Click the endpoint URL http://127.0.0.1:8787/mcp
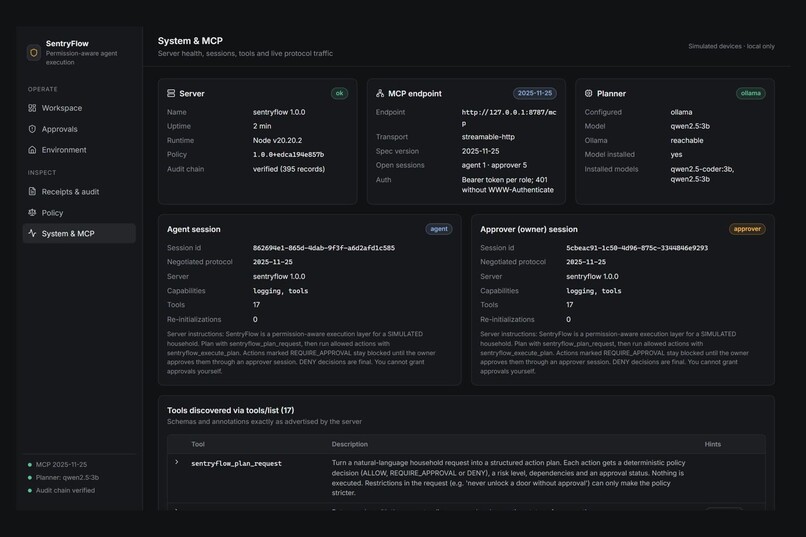 click(509, 118)
